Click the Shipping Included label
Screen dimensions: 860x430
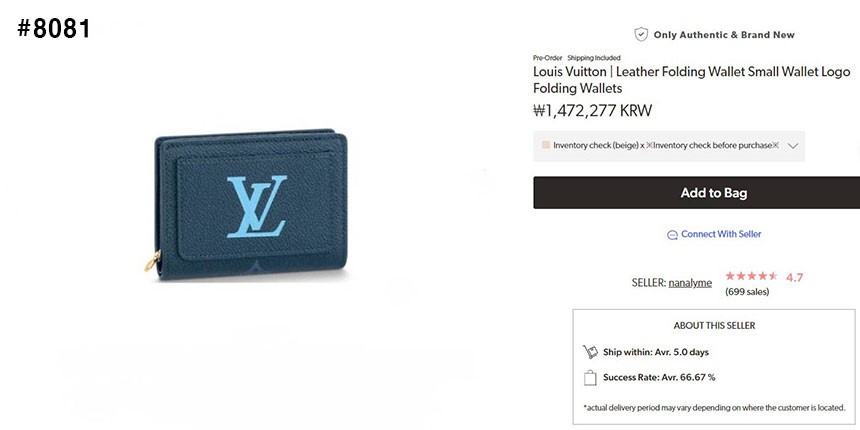pos(594,58)
